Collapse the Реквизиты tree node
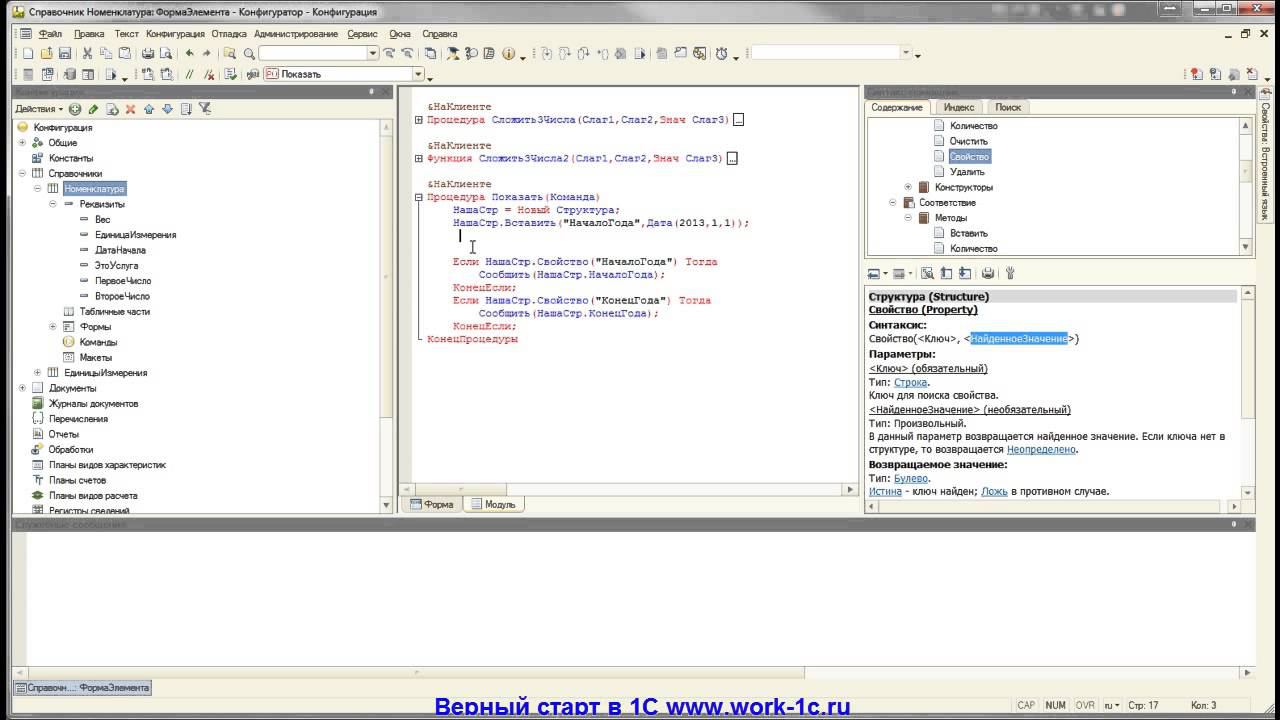1280x720 pixels. 53,204
